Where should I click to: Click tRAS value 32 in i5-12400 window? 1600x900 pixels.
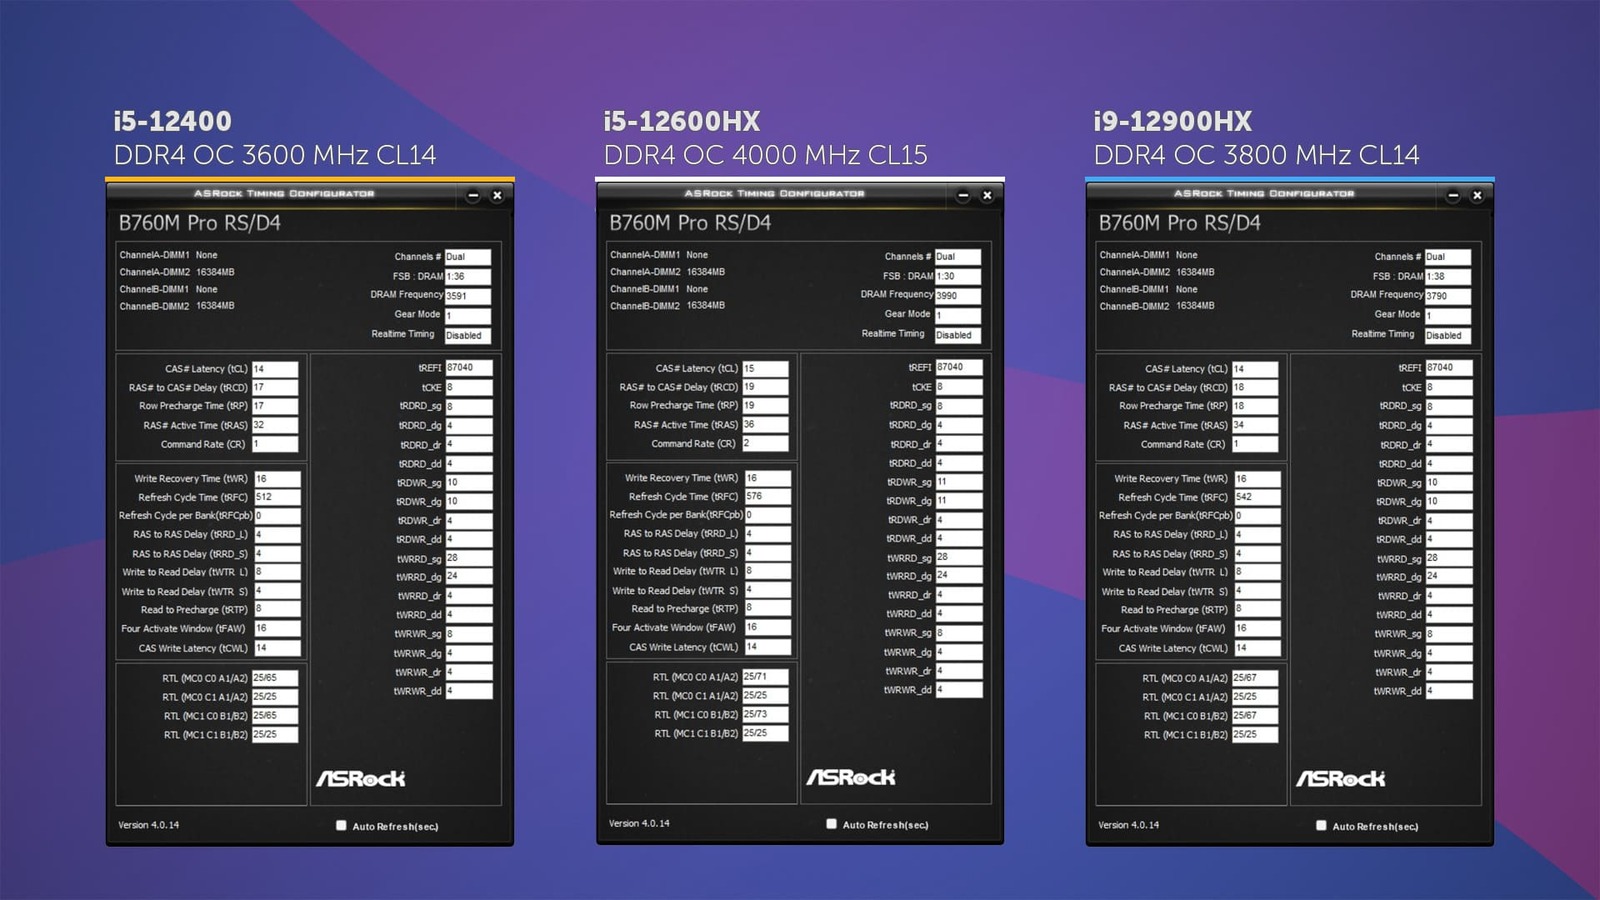click(275, 425)
